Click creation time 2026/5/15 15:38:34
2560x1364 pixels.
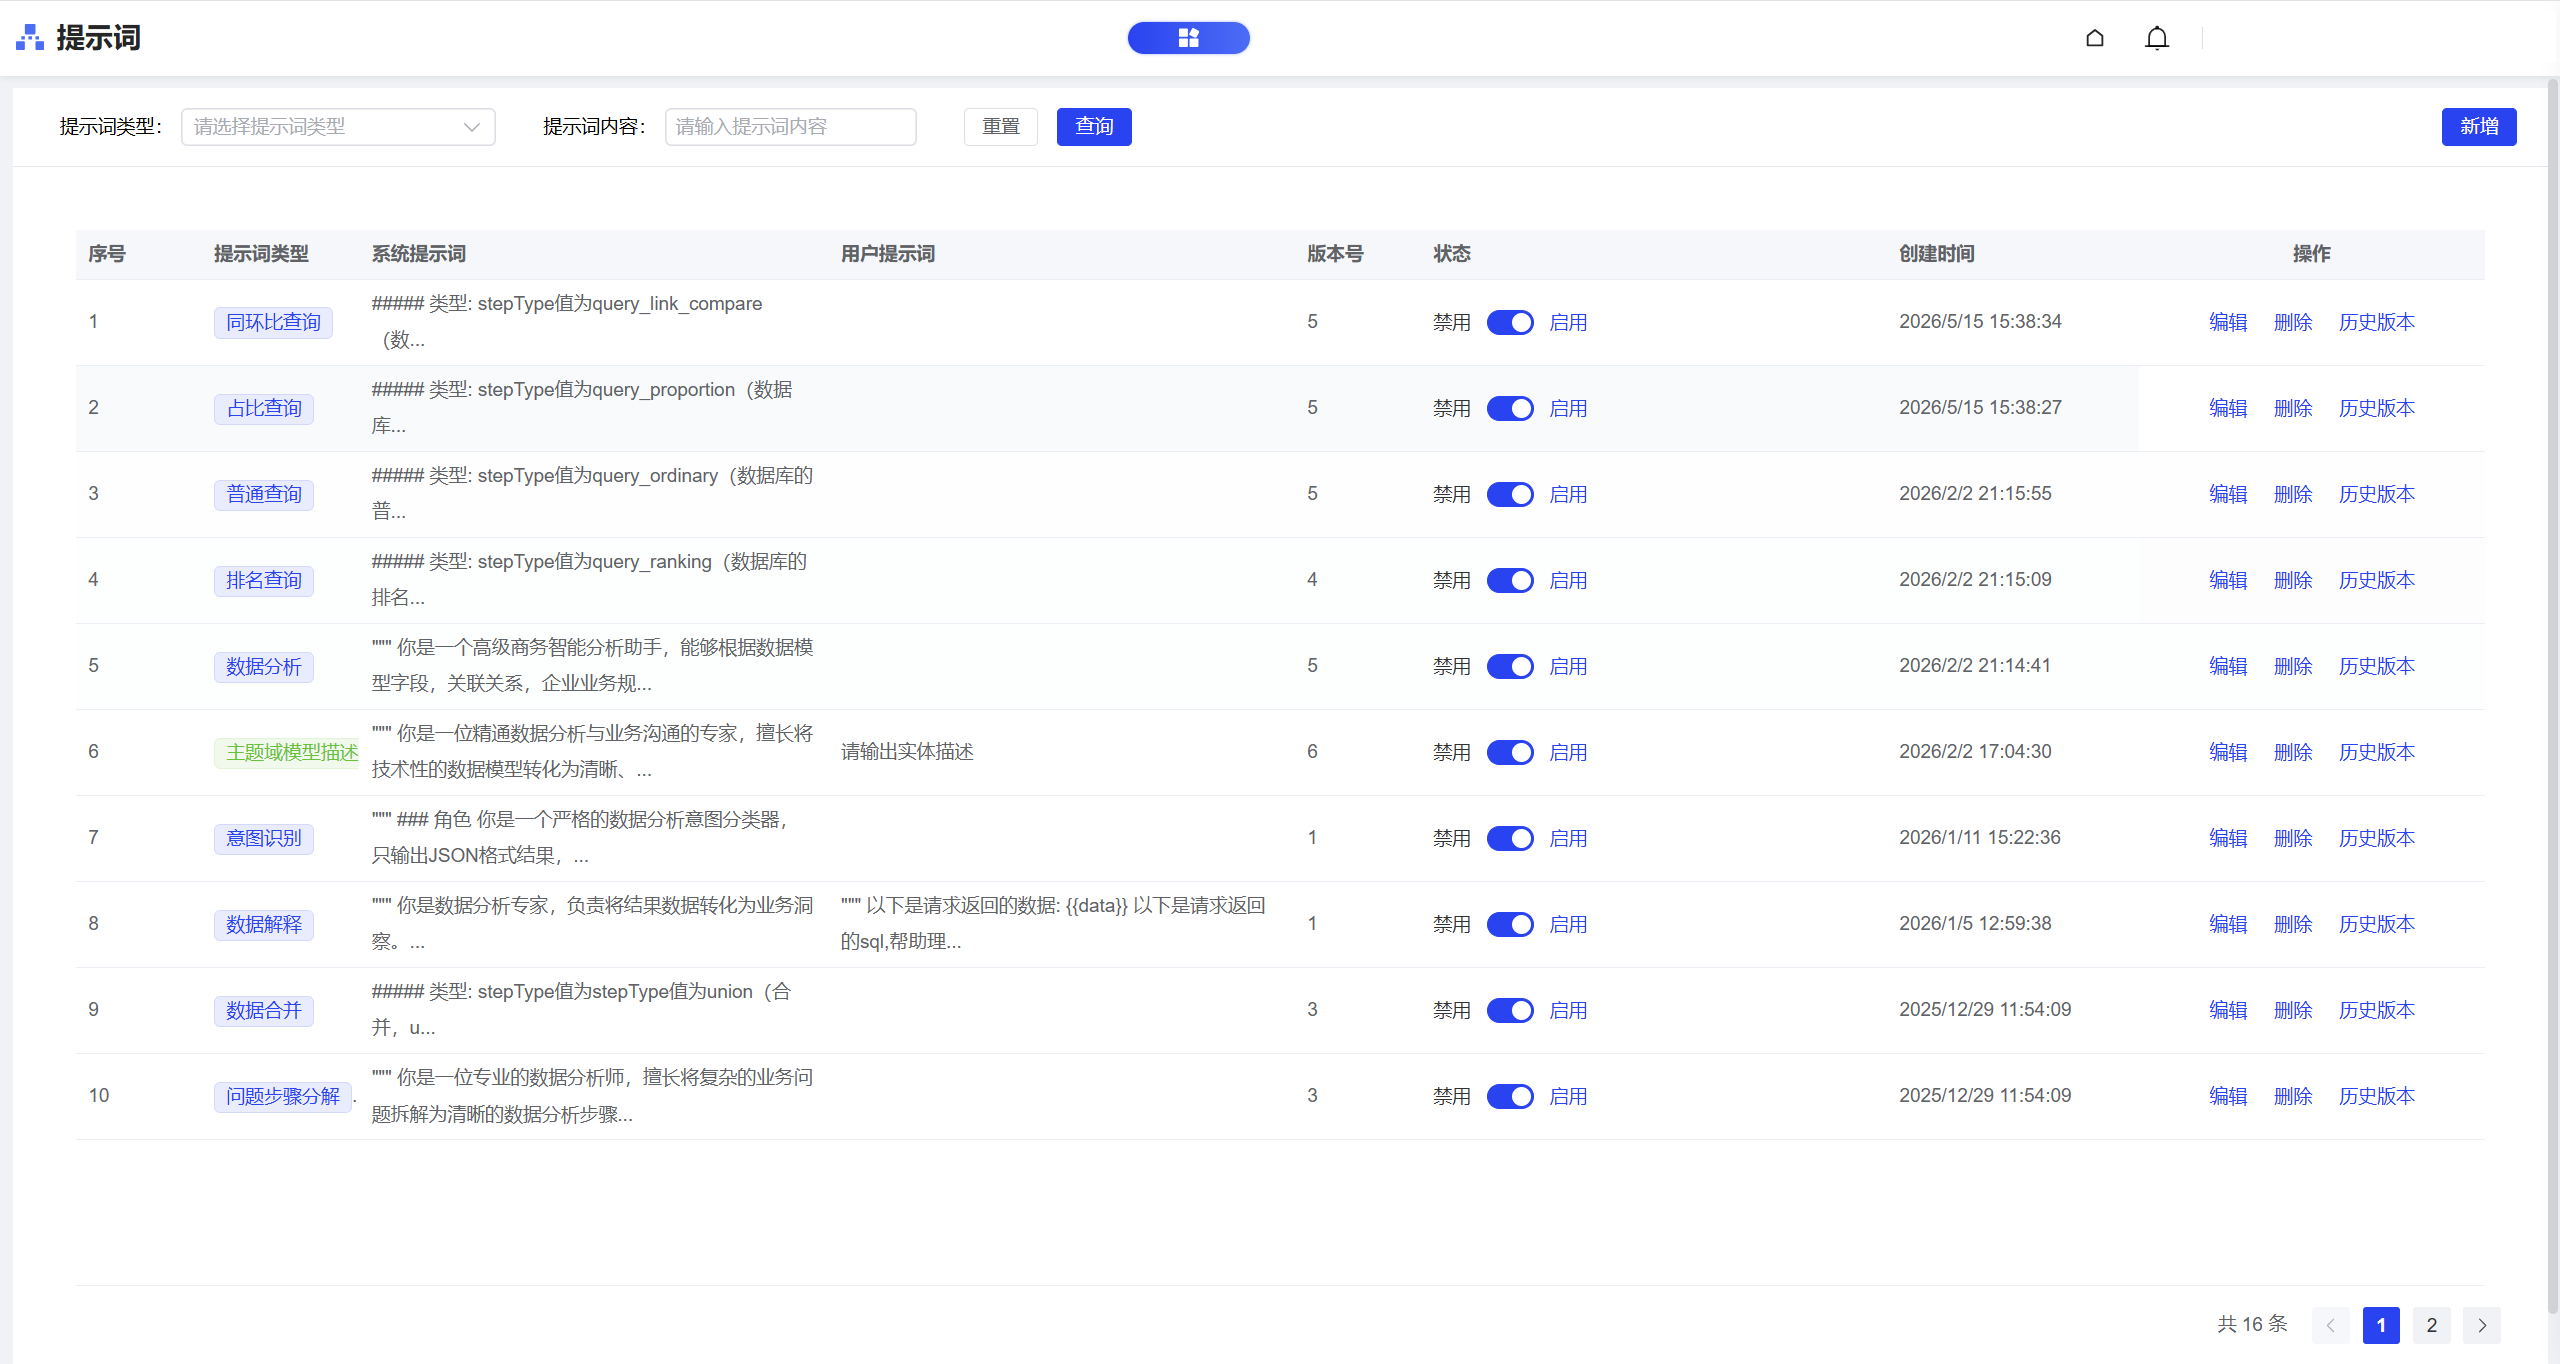click(x=1980, y=322)
